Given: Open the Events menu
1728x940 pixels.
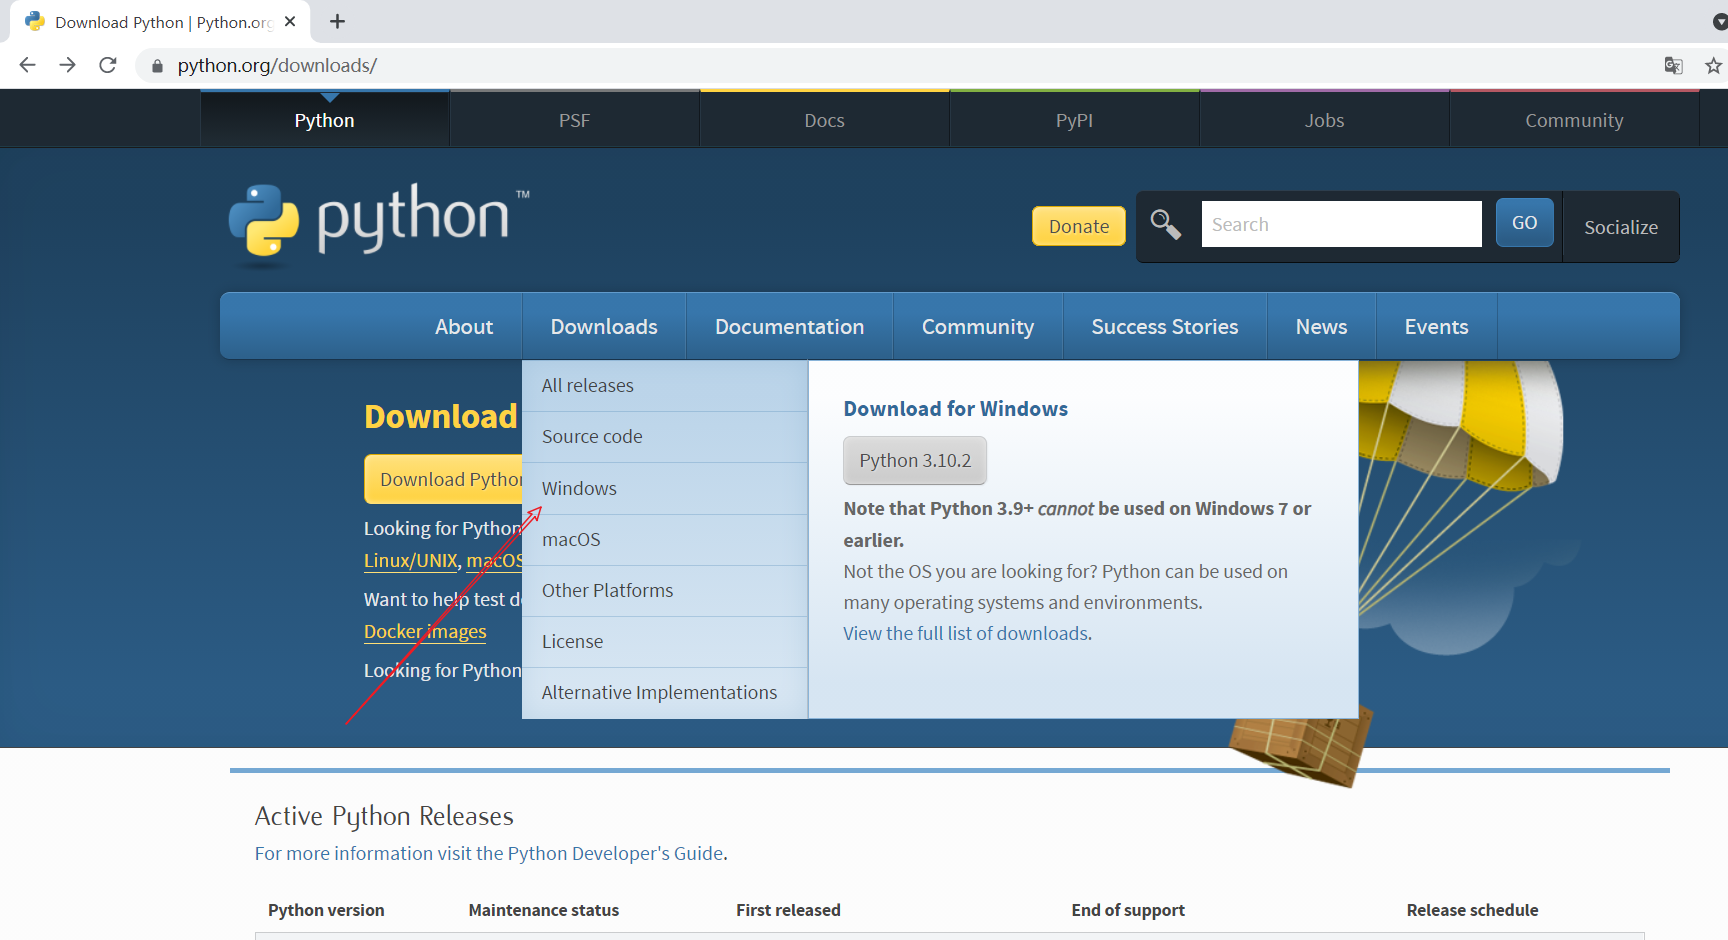Looking at the screenshot, I should [x=1437, y=327].
